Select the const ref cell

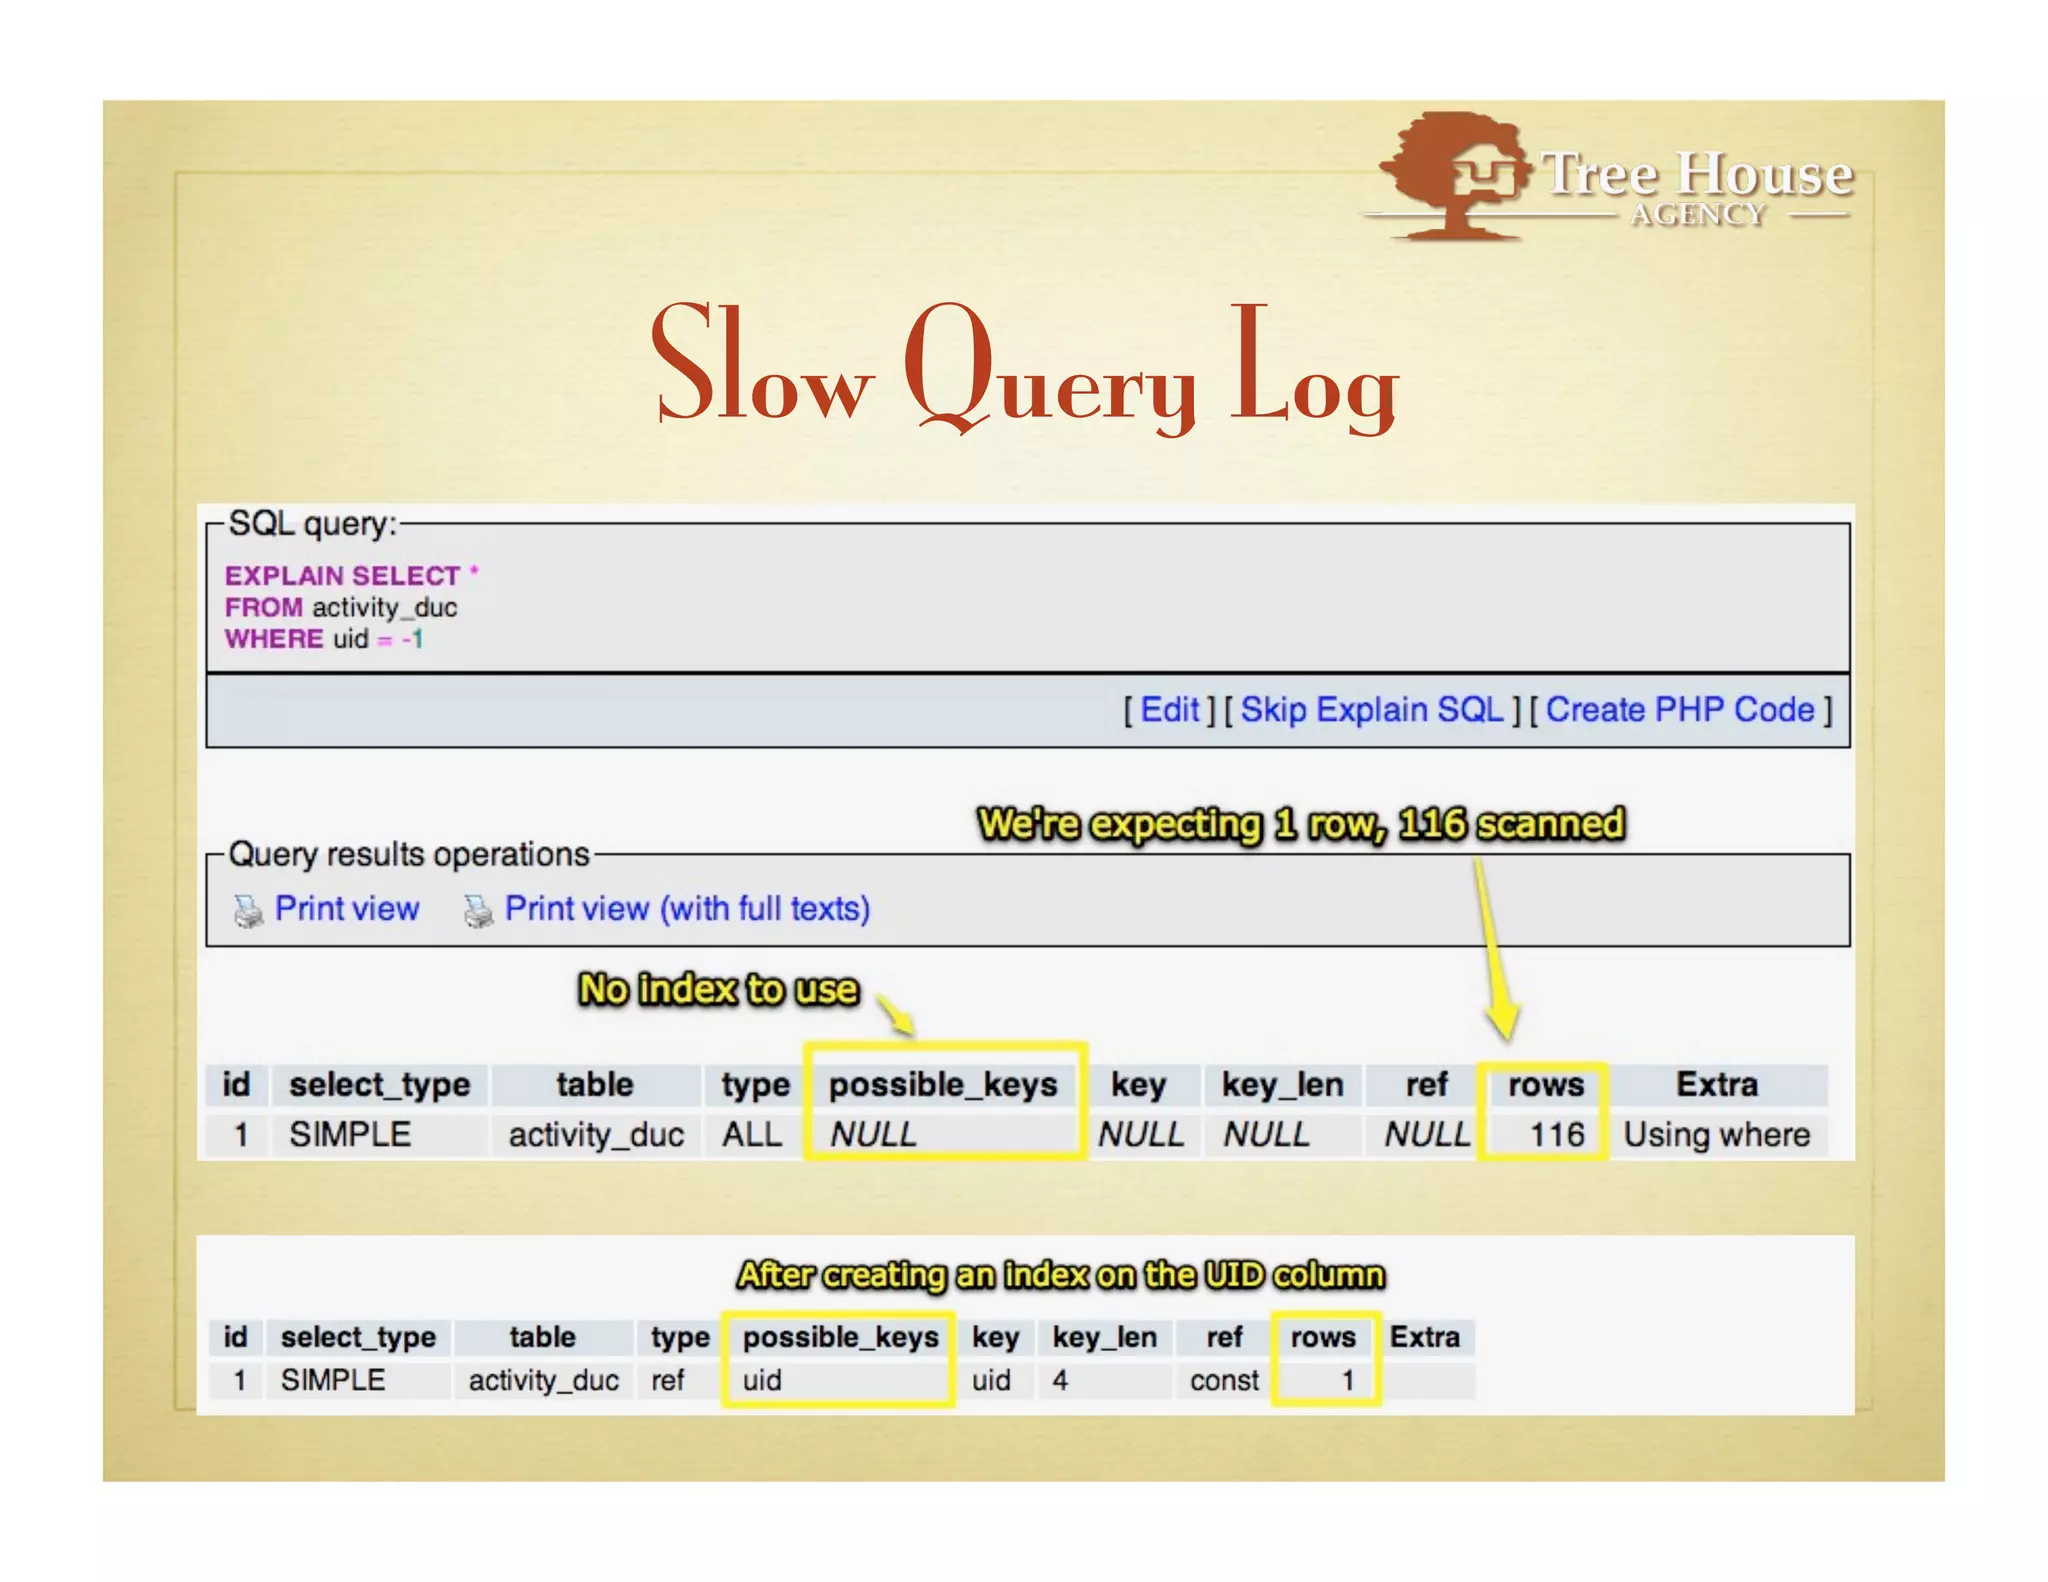click(x=1223, y=1380)
